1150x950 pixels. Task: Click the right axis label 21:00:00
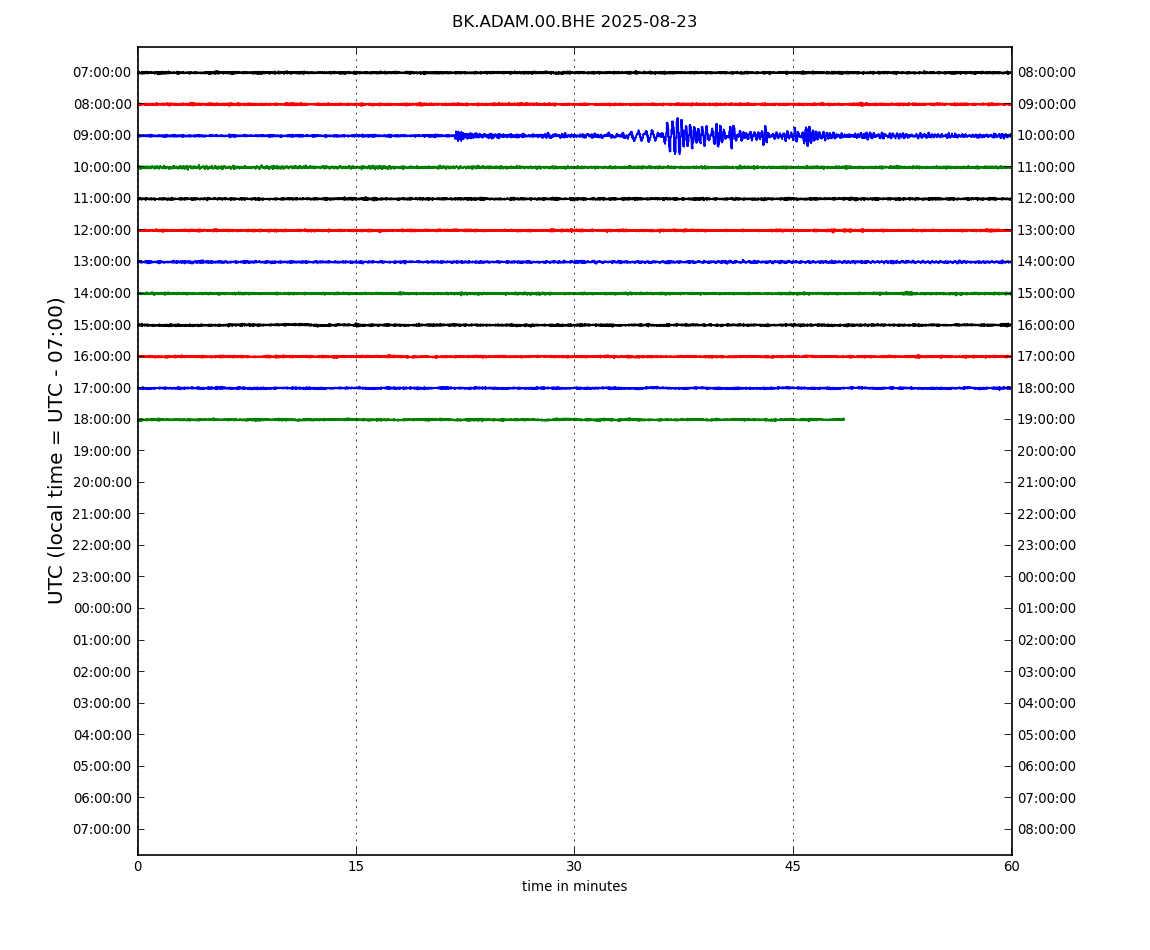[x=1047, y=483]
